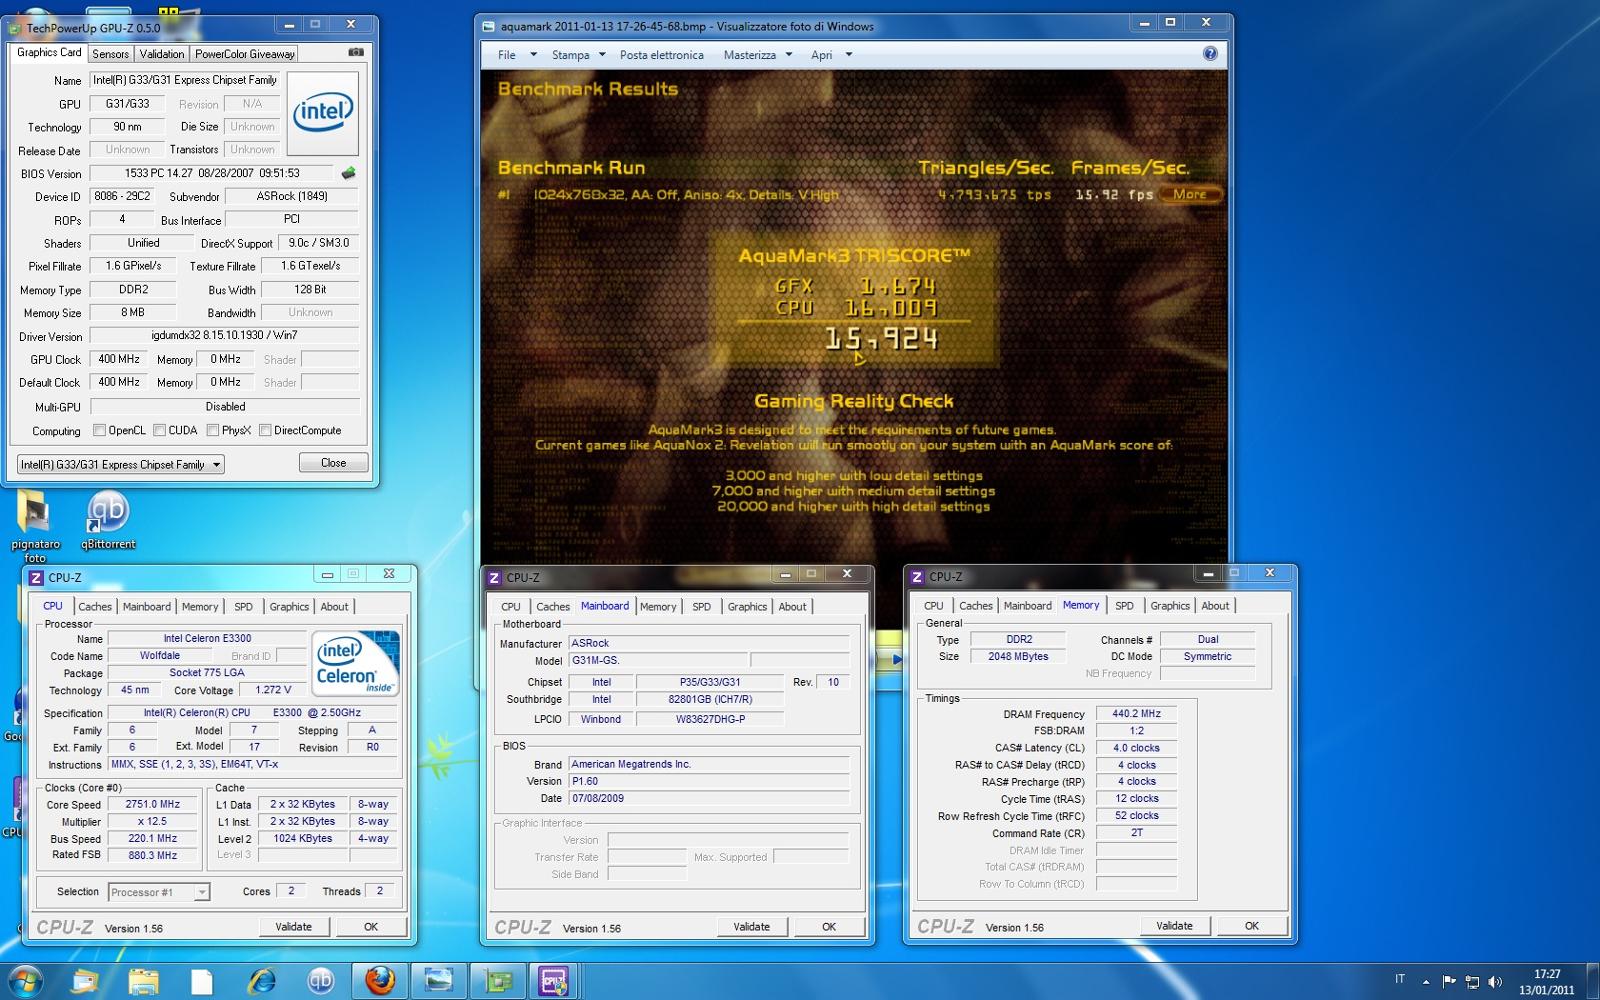Open the Apri dropdown menu
This screenshot has width=1600, height=1000.
point(831,55)
